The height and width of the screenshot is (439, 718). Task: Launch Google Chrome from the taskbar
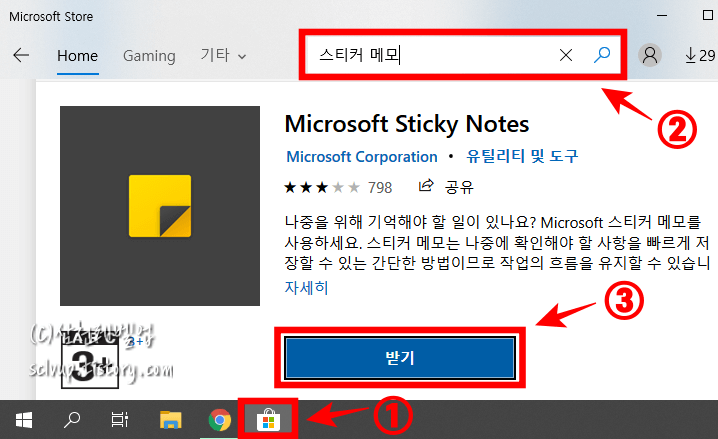coord(220,420)
